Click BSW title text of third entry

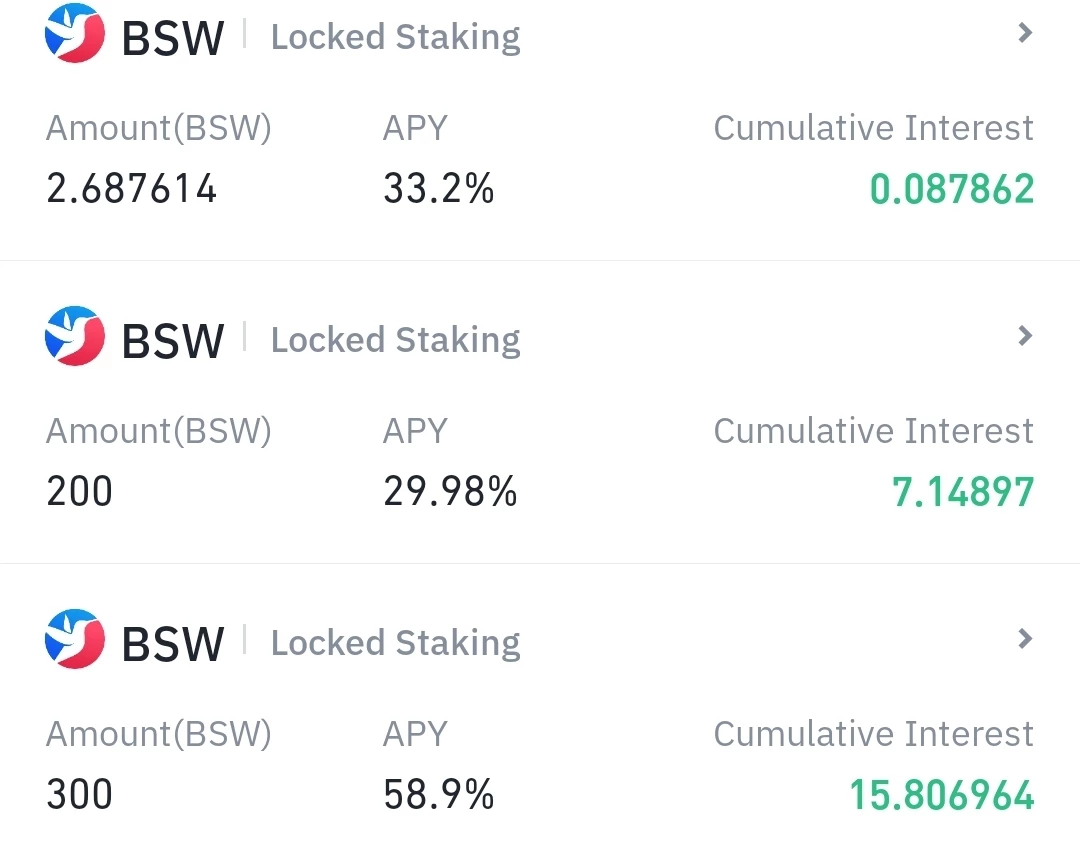click(x=173, y=644)
